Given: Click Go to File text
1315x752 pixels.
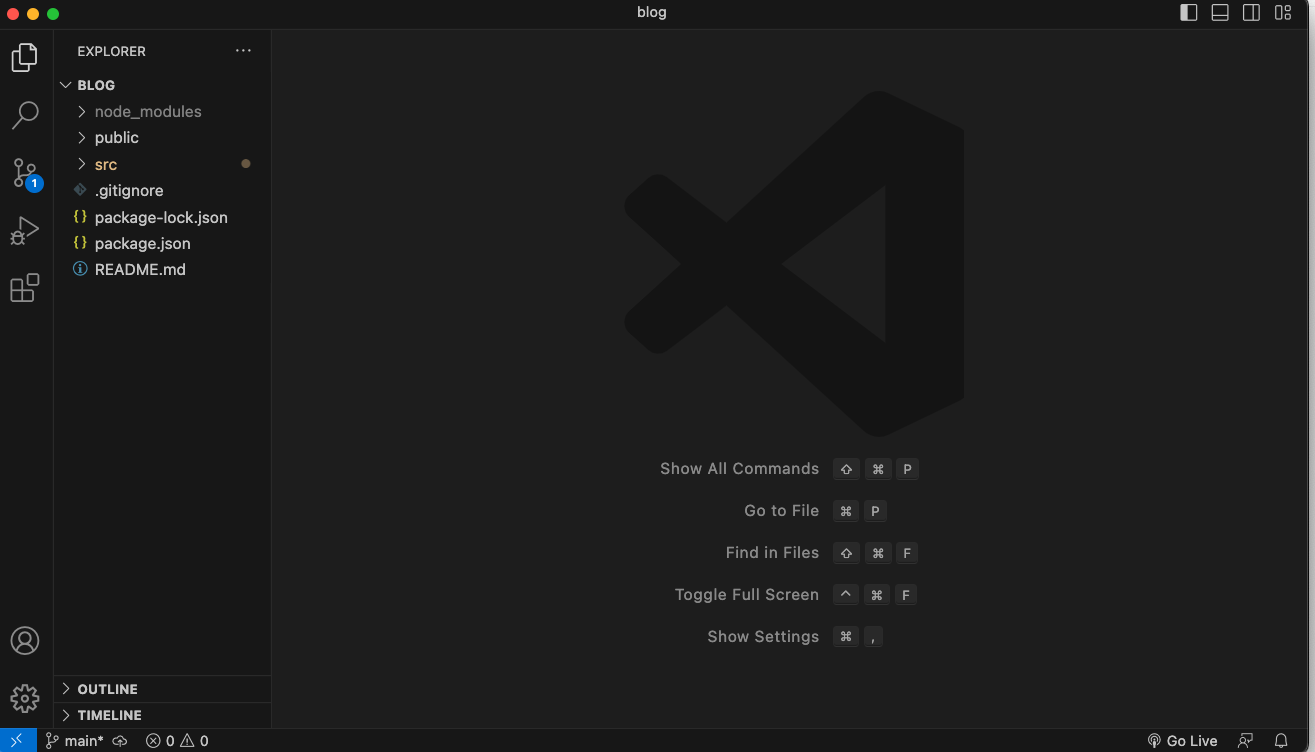Looking at the screenshot, I should (x=781, y=511).
